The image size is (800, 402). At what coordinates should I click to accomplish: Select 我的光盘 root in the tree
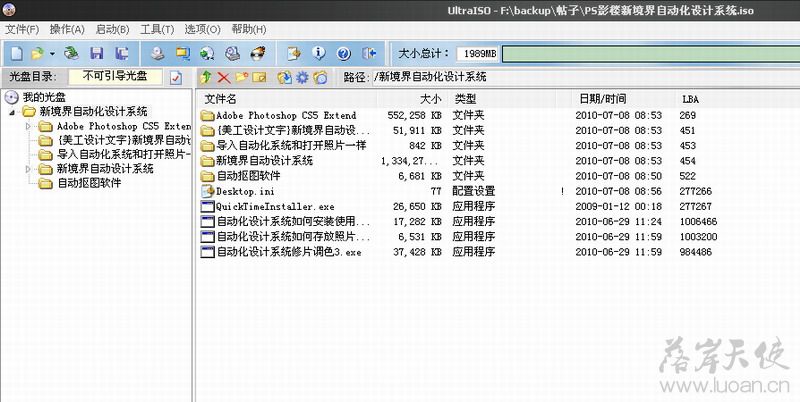point(44,97)
